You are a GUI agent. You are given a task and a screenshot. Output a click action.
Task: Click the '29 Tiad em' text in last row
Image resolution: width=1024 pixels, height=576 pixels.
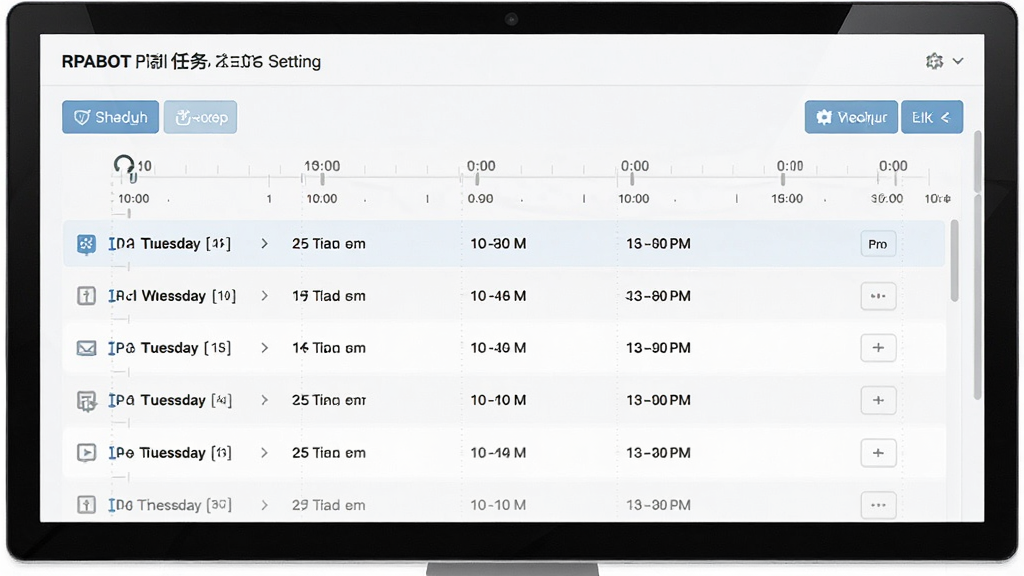coord(328,505)
